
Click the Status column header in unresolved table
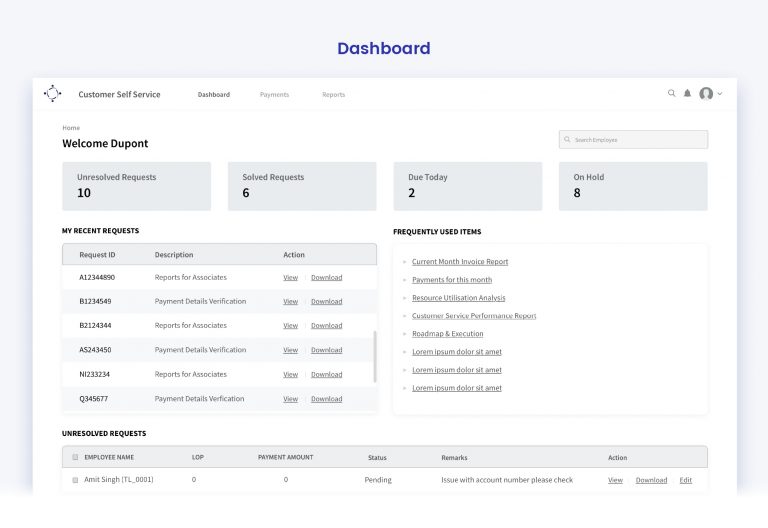tap(377, 457)
